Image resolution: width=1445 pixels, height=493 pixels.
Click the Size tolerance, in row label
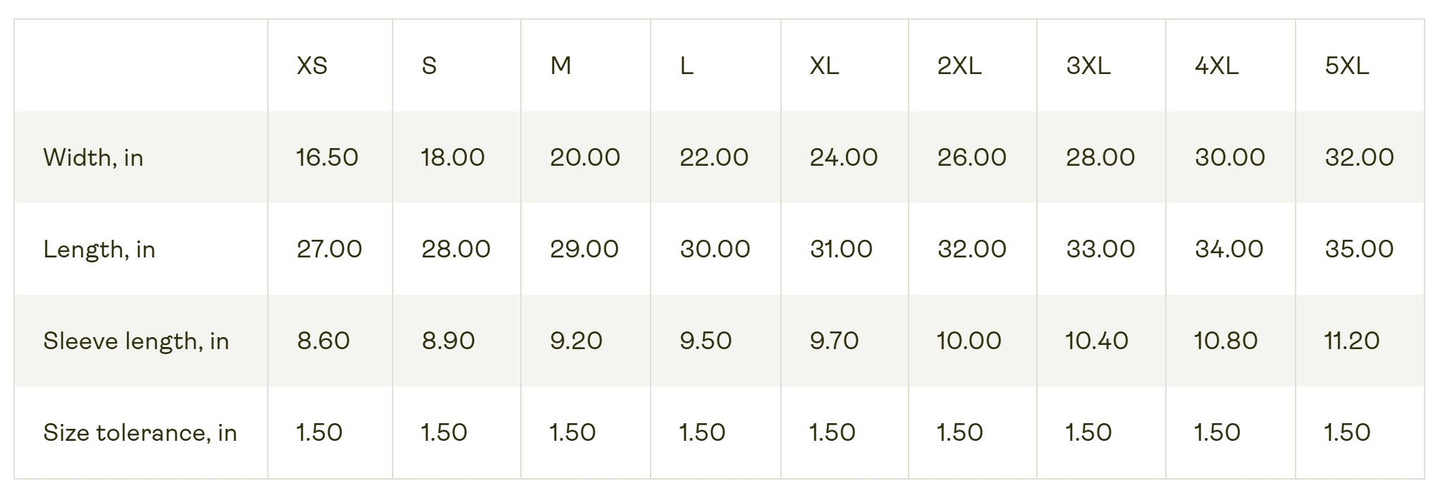(140, 433)
